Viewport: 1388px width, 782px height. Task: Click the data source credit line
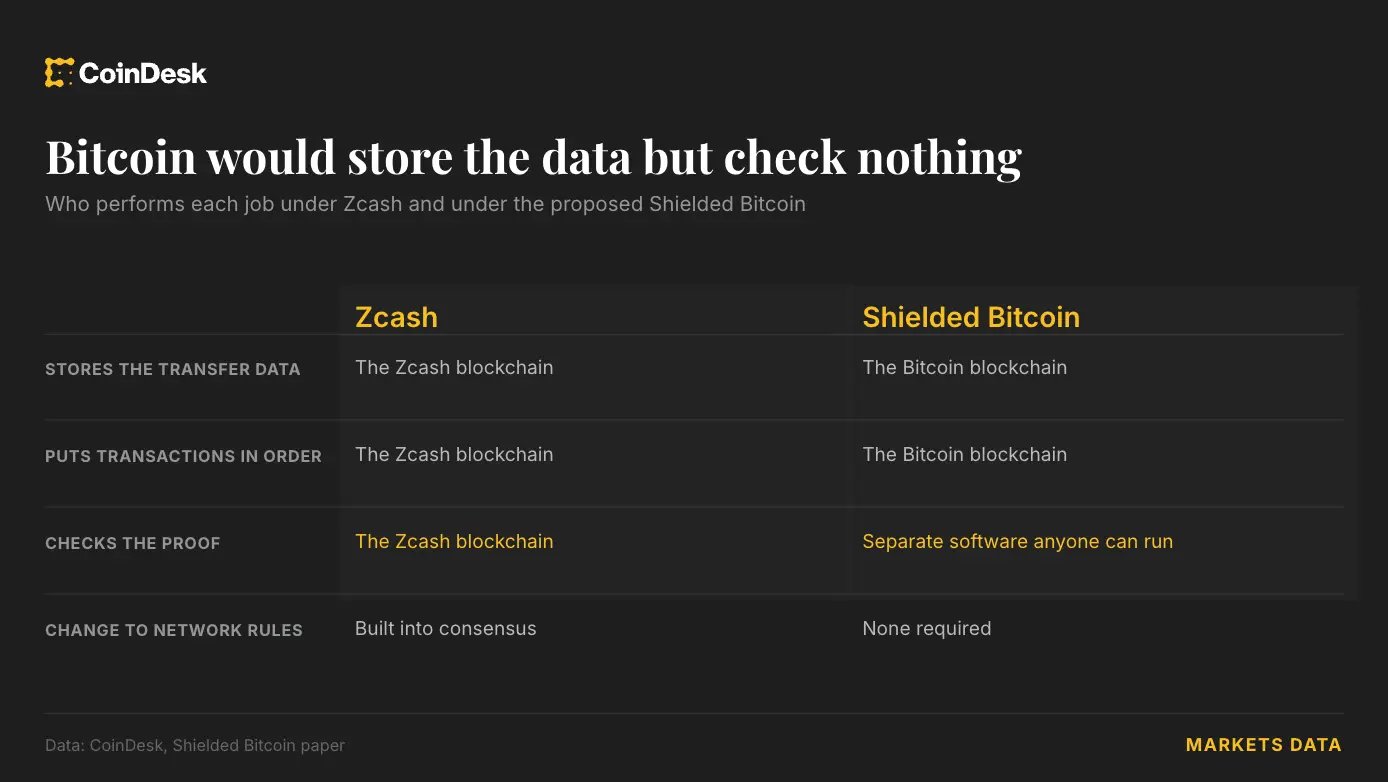click(x=195, y=745)
